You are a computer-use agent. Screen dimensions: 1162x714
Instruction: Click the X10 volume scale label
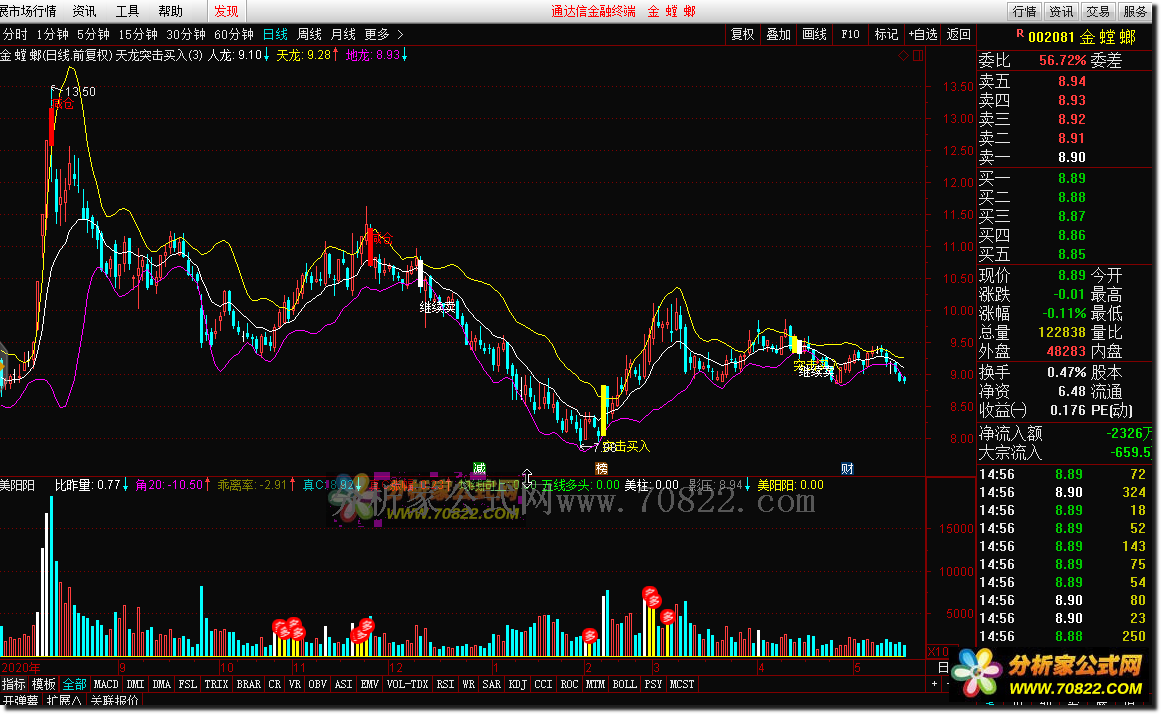[x=937, y=652]
